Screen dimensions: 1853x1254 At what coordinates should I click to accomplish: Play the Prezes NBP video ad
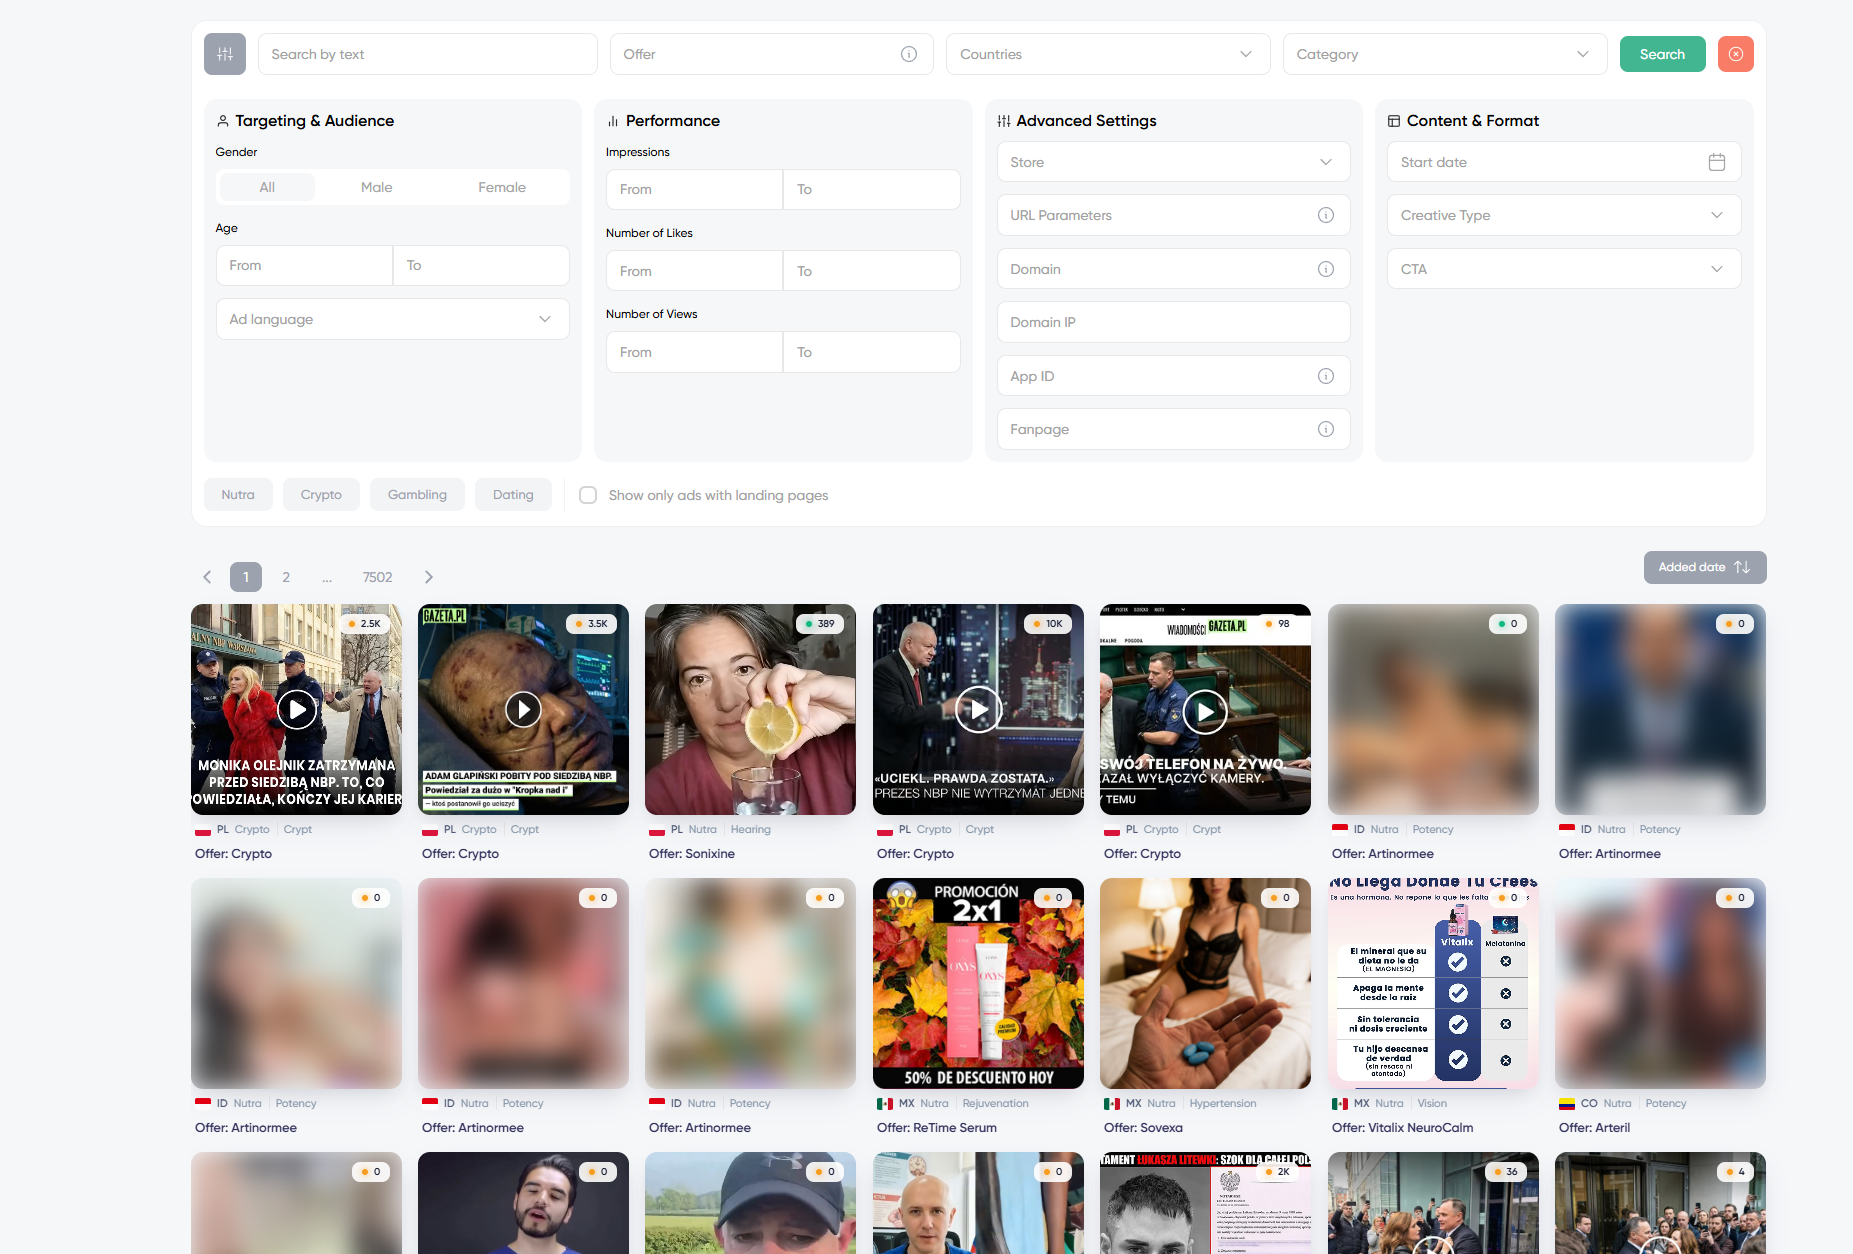(978, 709)
